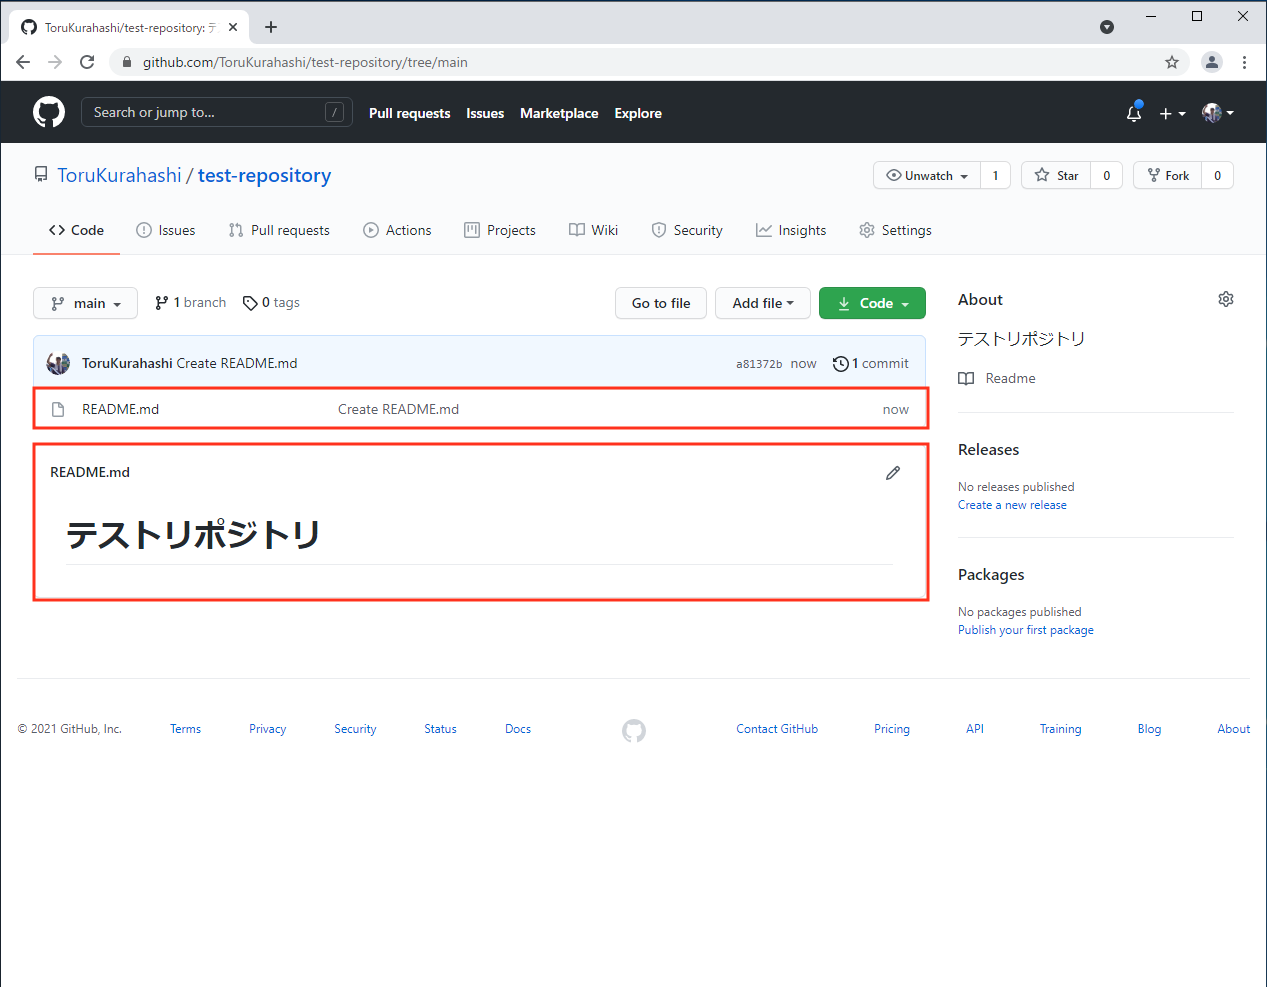This screenshot has width=1267, height=987.
Task: Expand the plus create-new menu
Action: (x=1172, y=113)
